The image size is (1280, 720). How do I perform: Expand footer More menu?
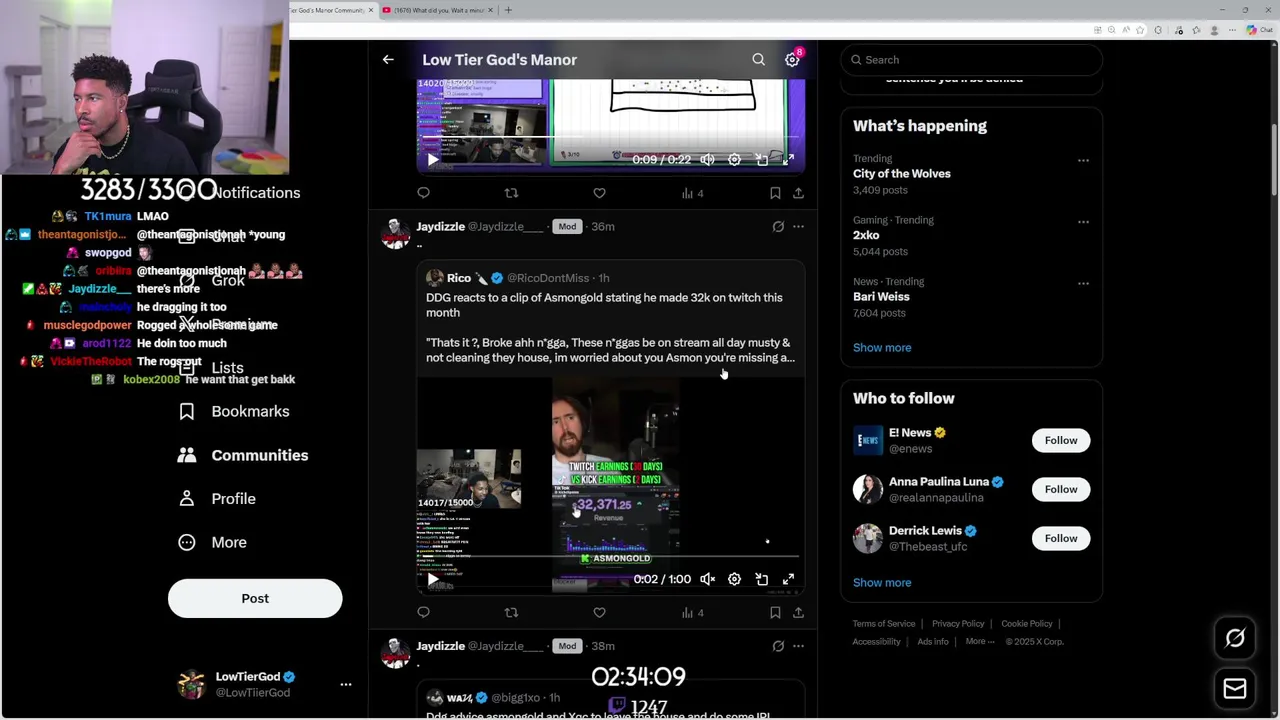coord(980,642)
